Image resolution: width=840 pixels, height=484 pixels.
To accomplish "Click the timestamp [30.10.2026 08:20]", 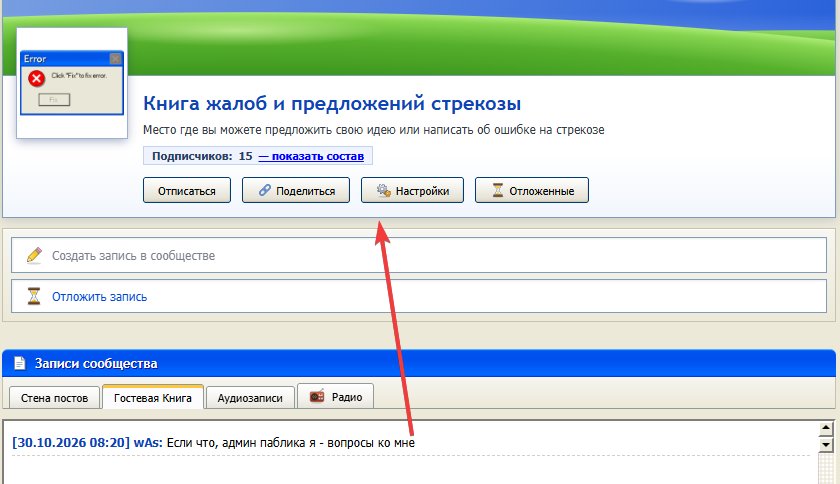I will click(x=71, y=443).
